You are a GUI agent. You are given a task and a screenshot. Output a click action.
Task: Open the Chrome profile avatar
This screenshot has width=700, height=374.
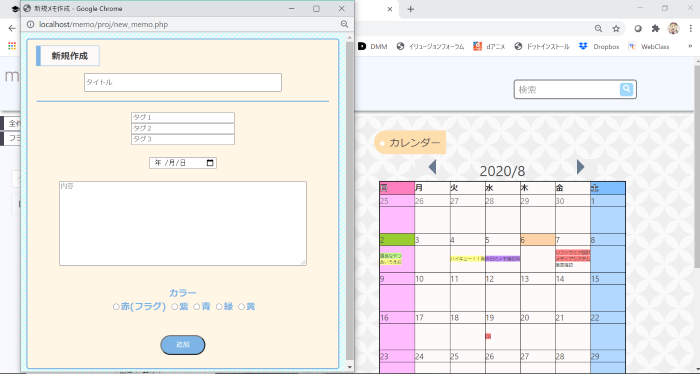coord(673,29)
